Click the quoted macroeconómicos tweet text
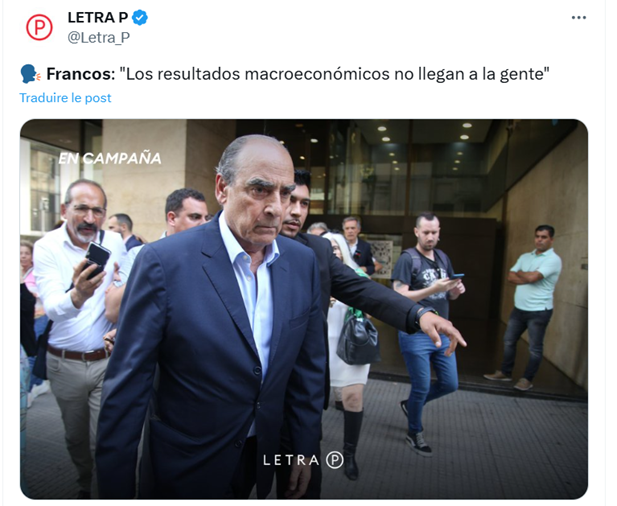Image resolution: width=617 pixels, height=506 pixels. [334, 74]
